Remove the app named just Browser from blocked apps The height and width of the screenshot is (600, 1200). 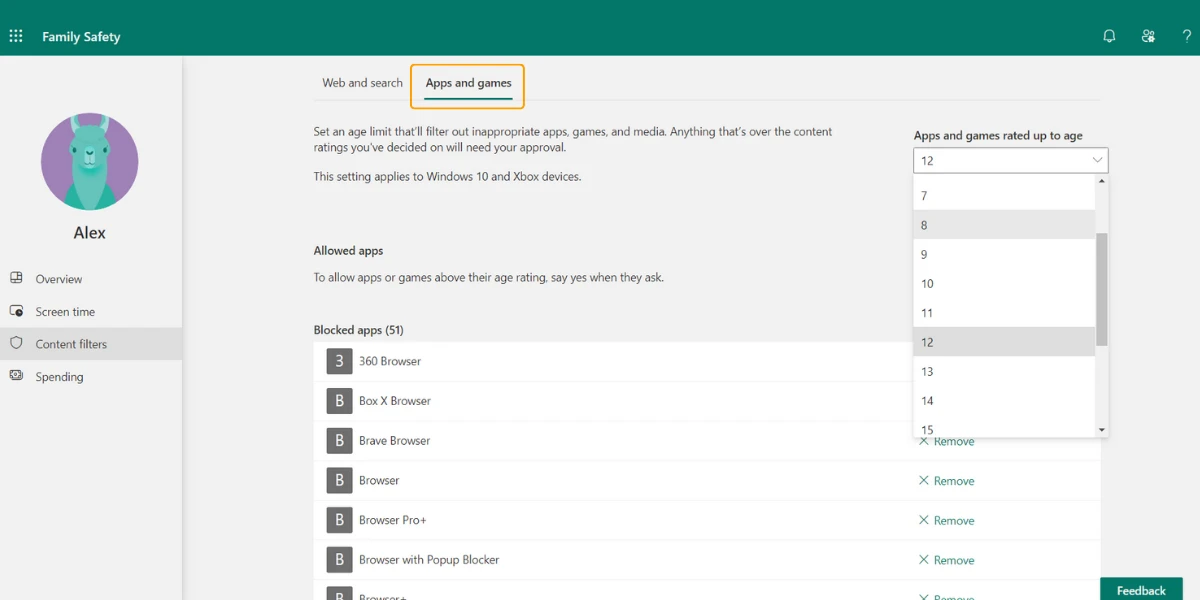[946, 481]
